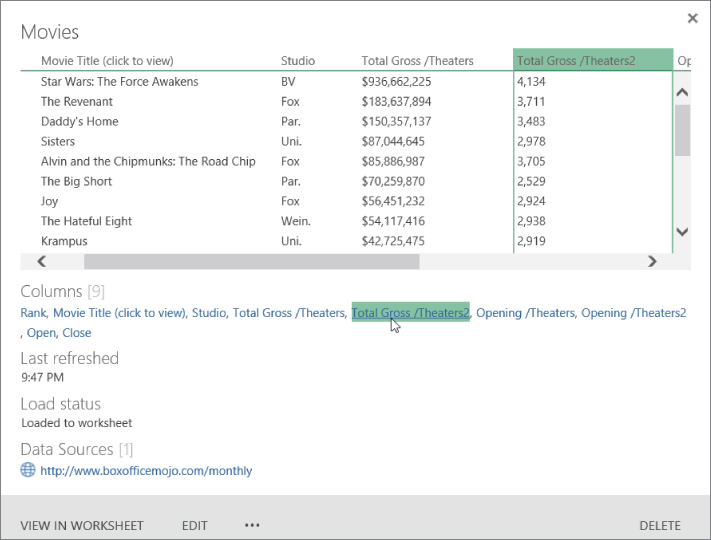
Task: Click the preview vertical scroll down arrow
Action: pyautogui.click(x=682, y=232)
